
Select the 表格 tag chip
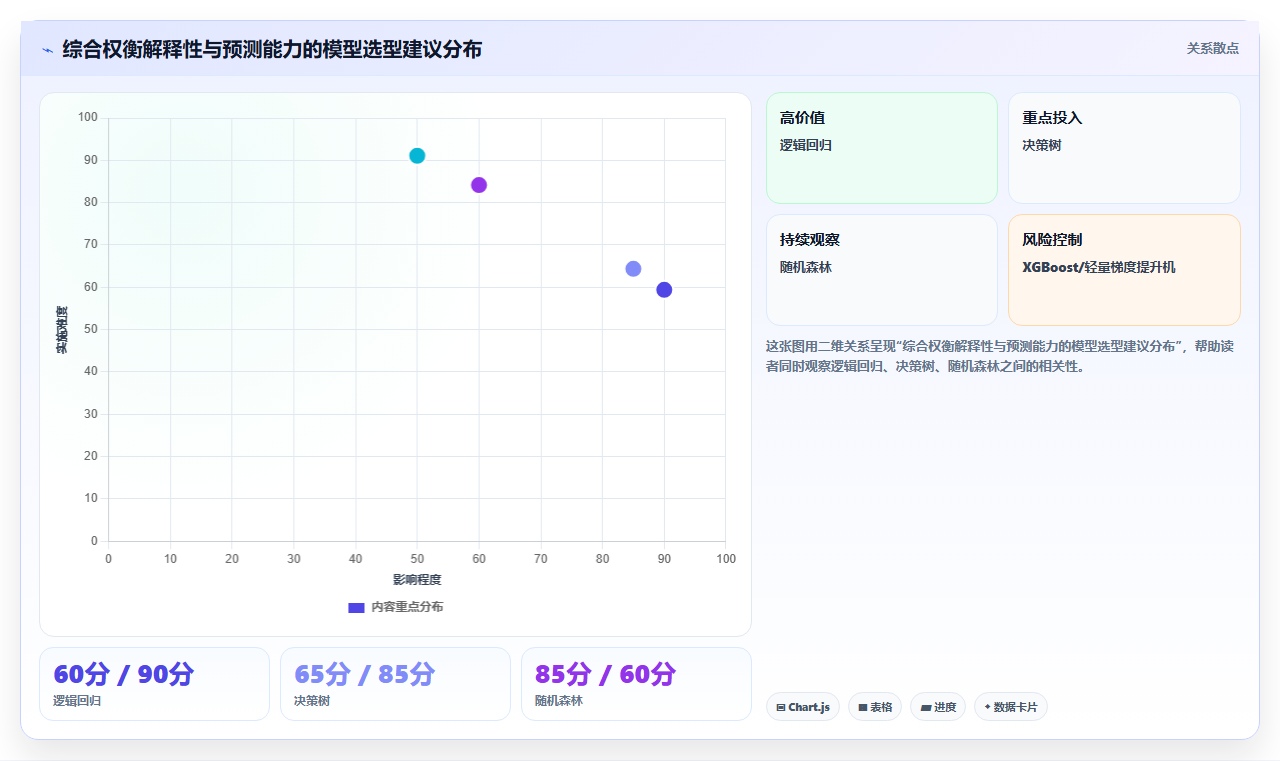pyautogui.click(x=875, y=707)
